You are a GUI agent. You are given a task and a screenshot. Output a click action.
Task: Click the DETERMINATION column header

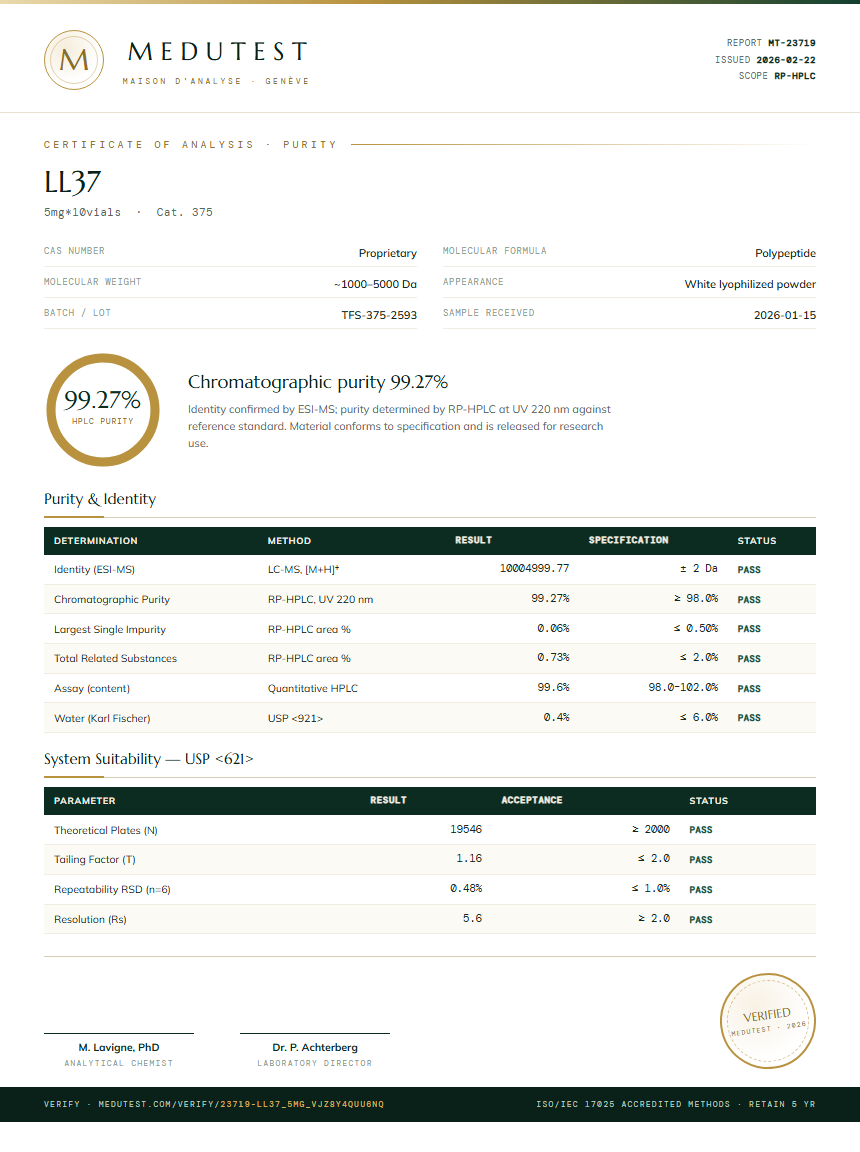95,541
